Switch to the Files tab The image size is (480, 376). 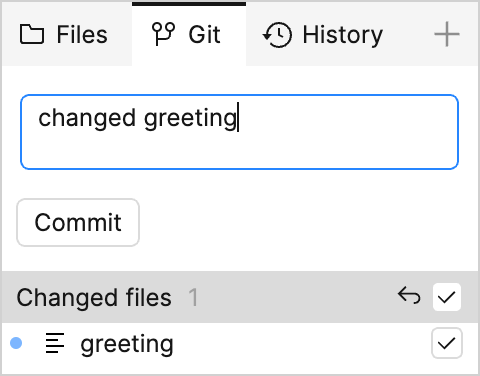click(67, 34)
